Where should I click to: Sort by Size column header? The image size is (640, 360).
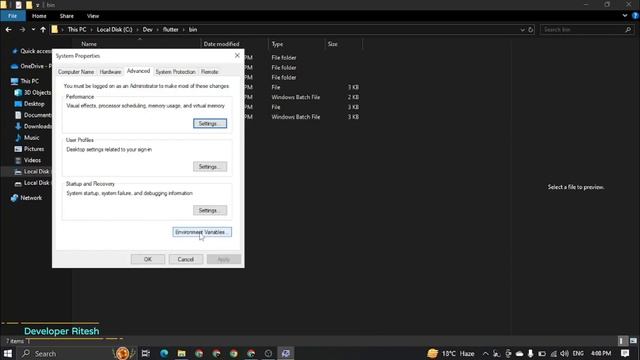coord(333,44)
